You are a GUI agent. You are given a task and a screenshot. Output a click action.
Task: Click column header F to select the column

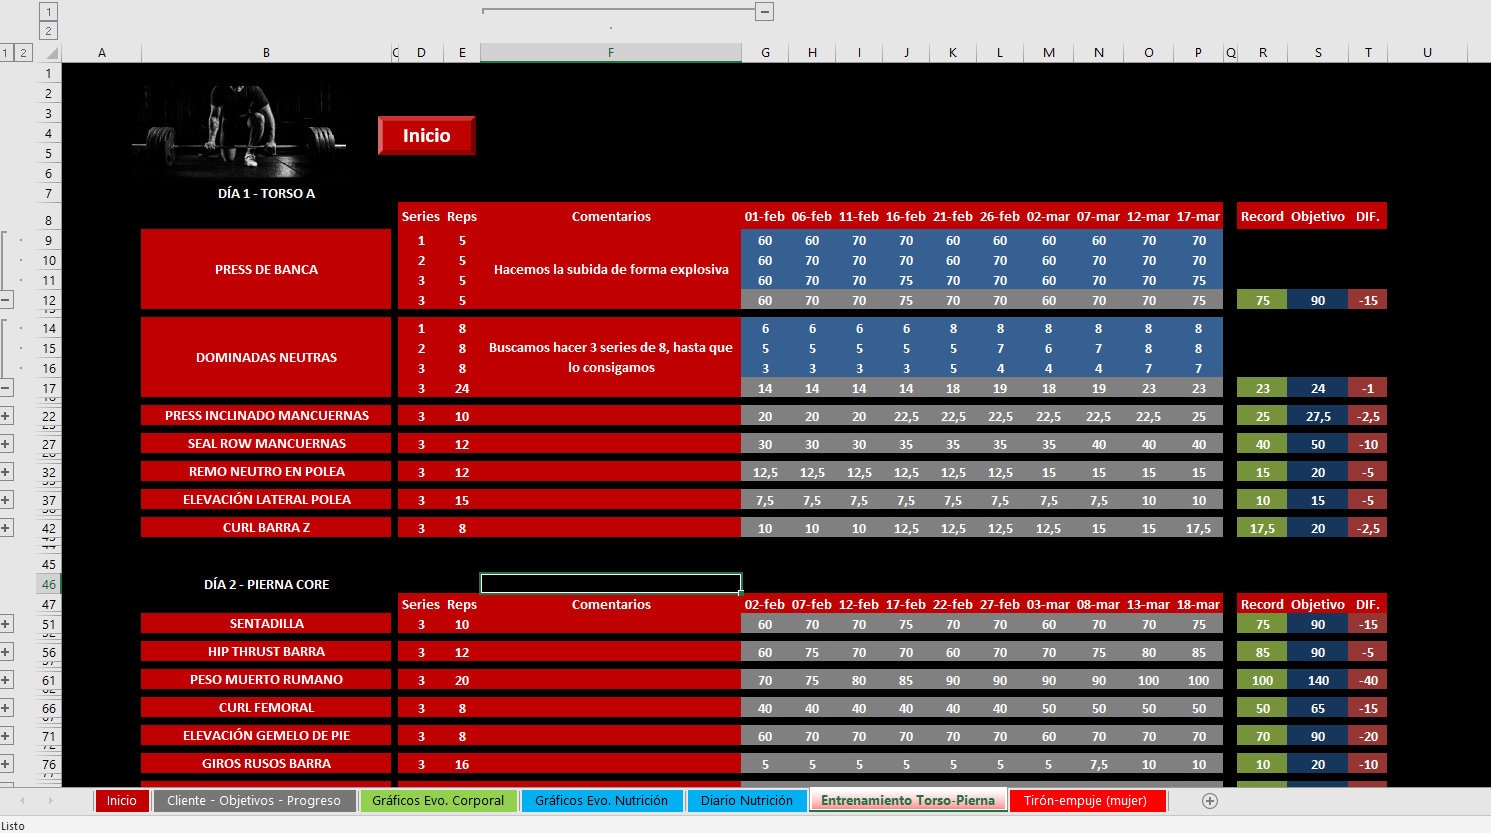click(x=610, y=52)
